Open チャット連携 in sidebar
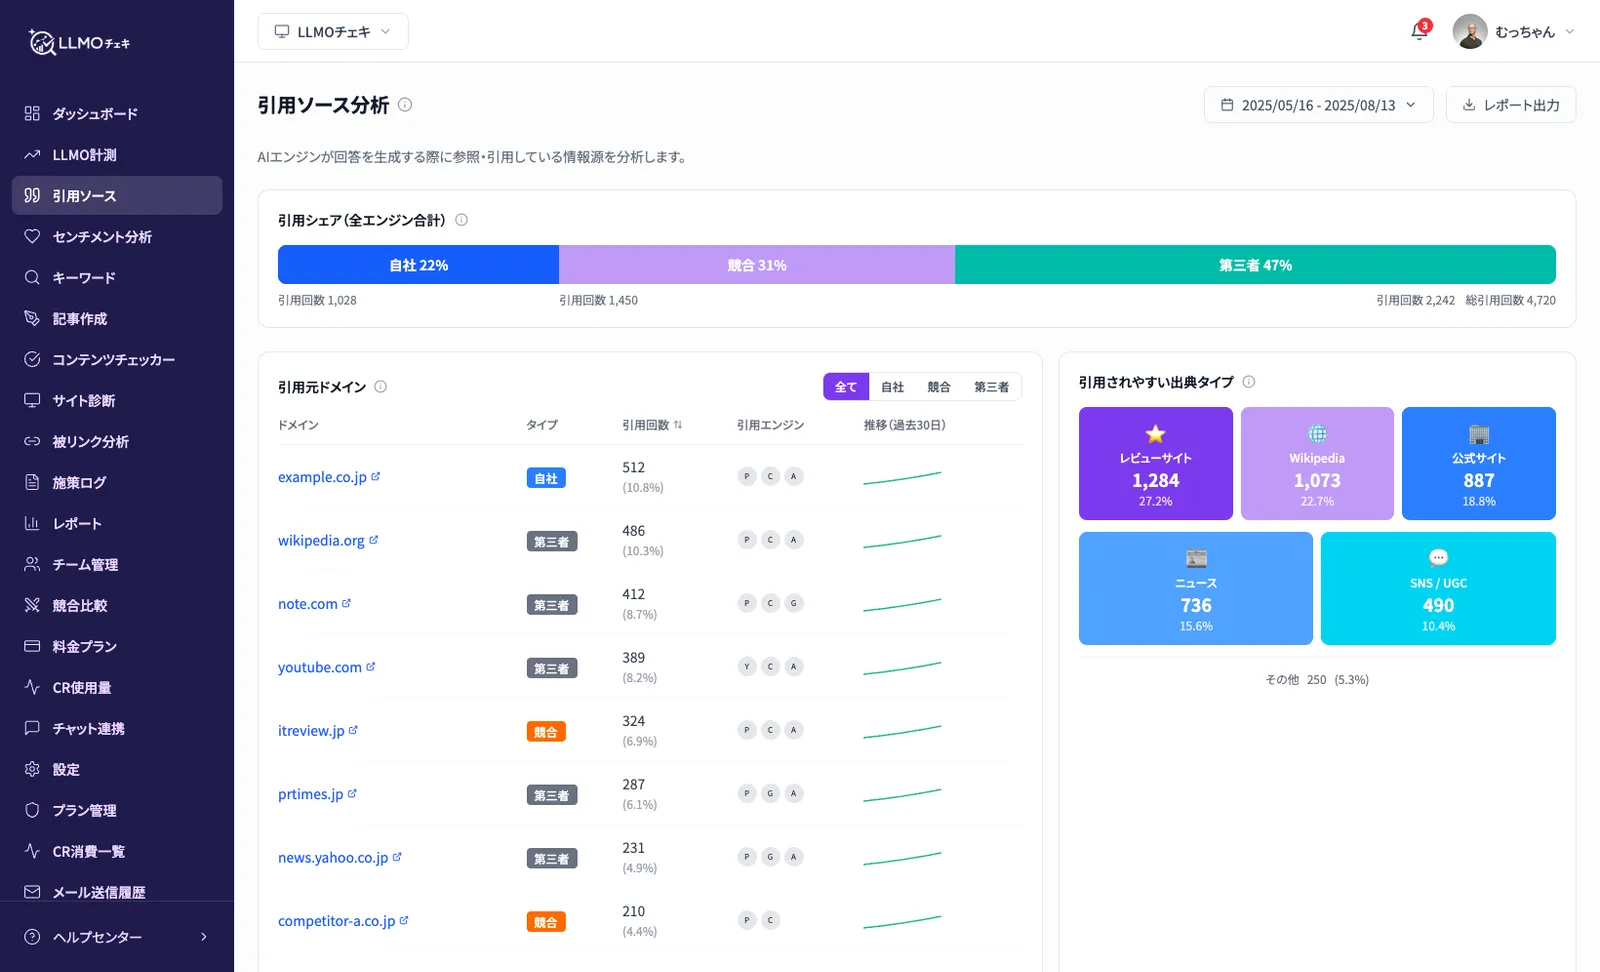 [x=117, y=729]
